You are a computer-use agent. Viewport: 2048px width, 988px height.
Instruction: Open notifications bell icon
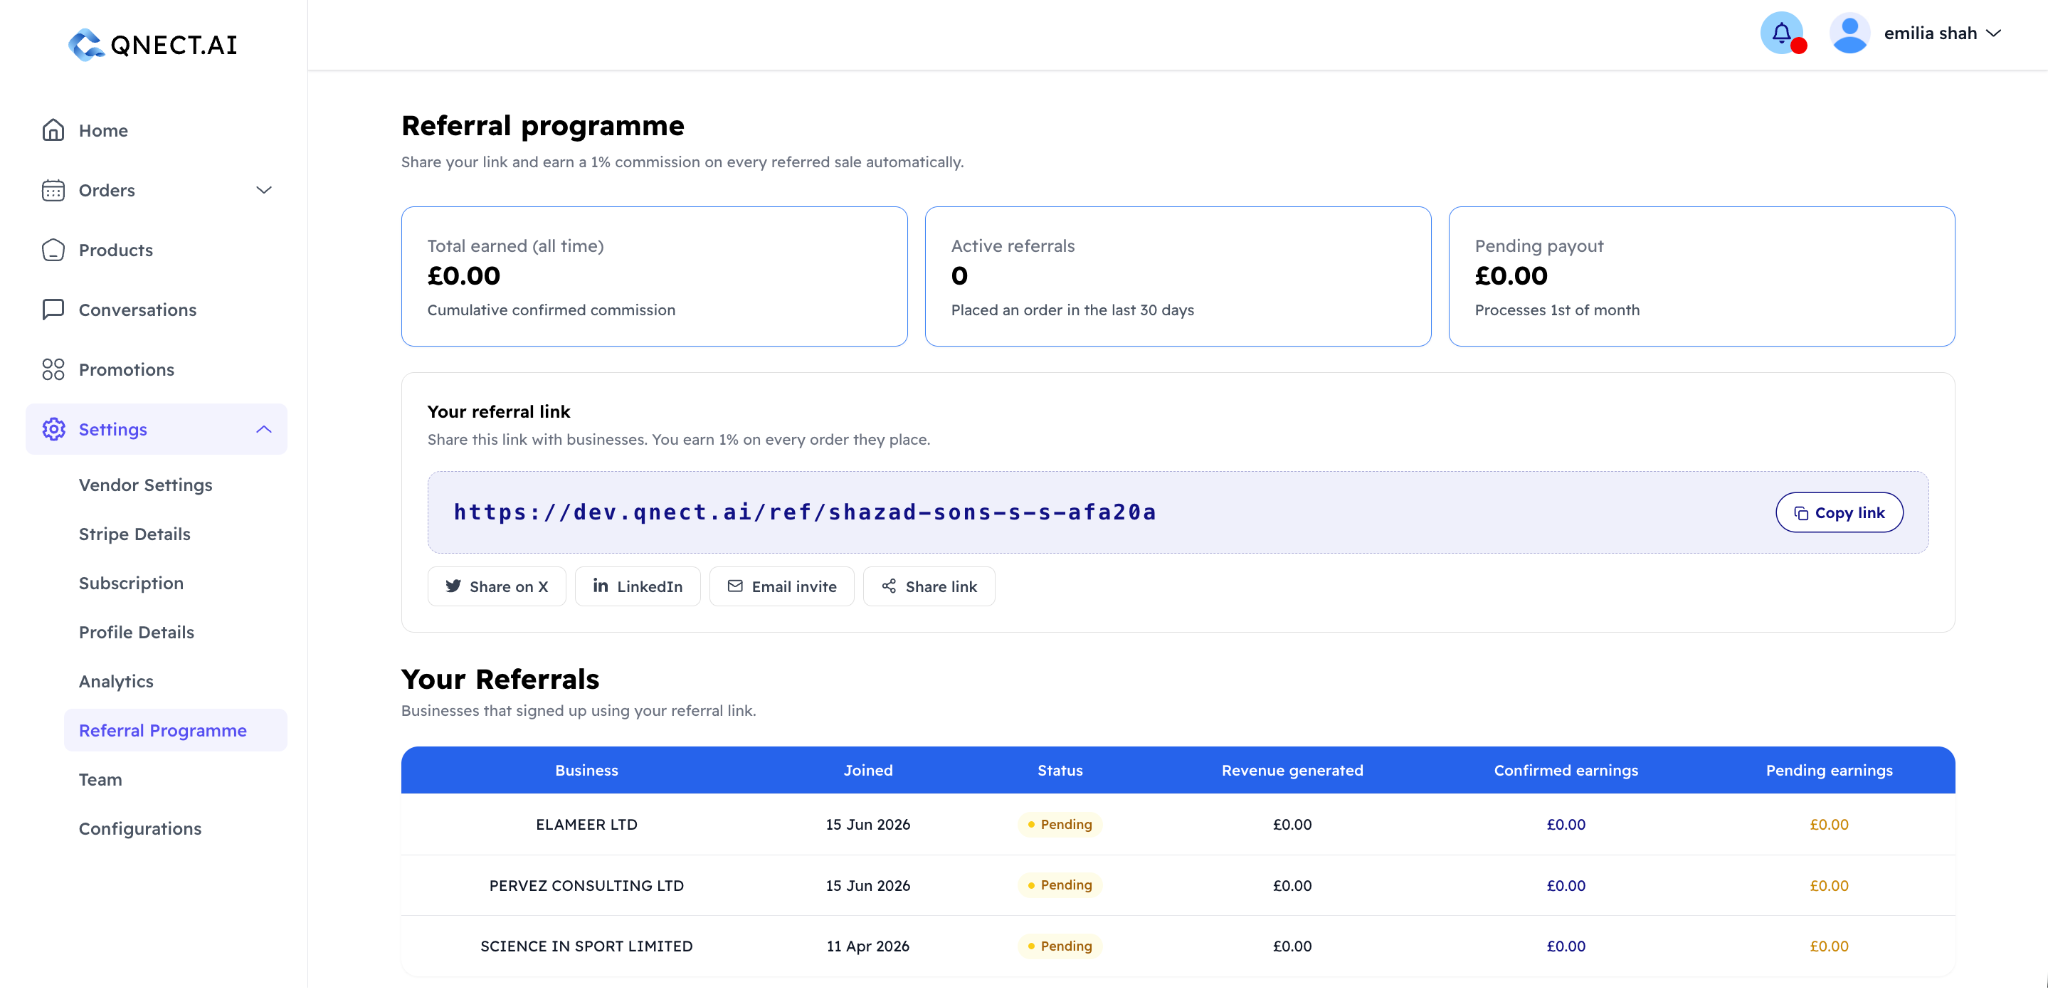click(x=1782, y=33)
